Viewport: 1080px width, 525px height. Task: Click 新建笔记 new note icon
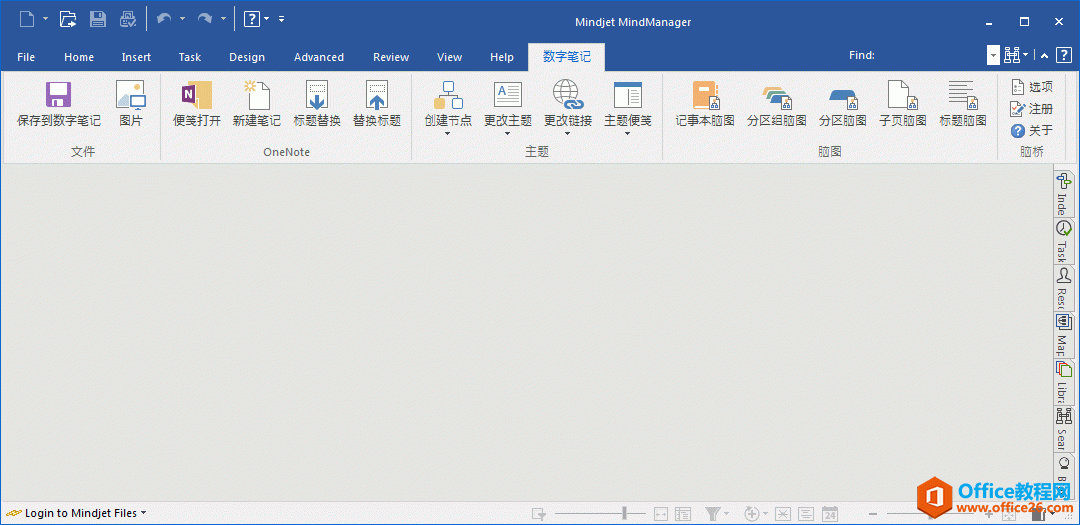point(257,94)
